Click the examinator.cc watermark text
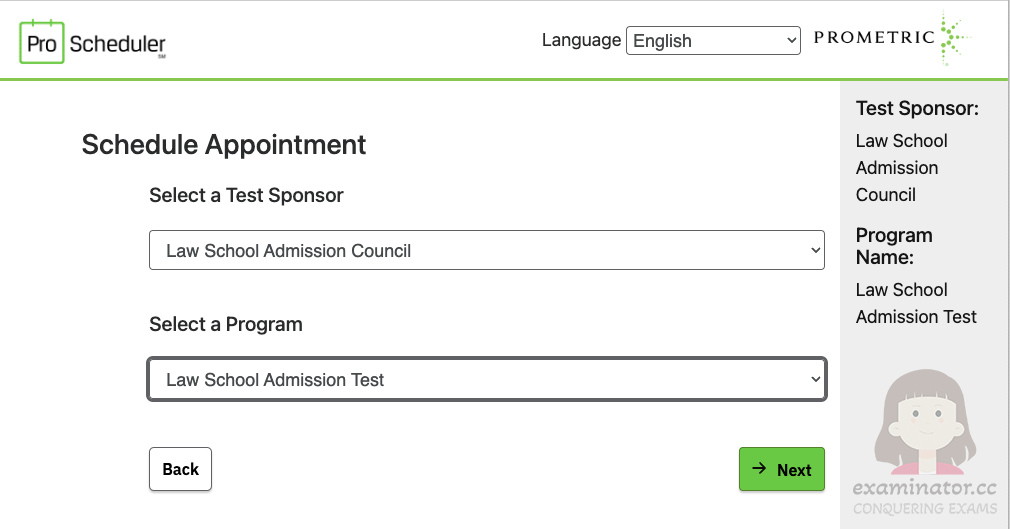Viewport: 1010px width, 529px height. [924, 488]
